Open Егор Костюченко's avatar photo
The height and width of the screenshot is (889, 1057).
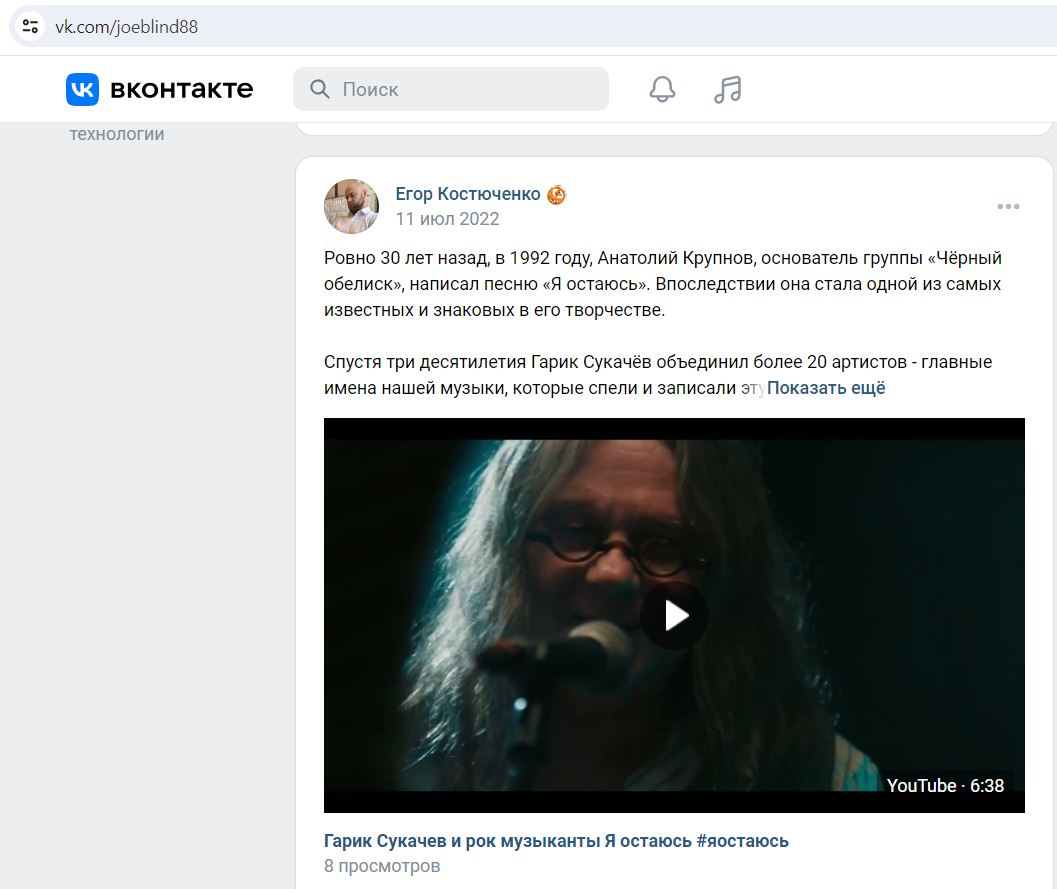(351, 206)
